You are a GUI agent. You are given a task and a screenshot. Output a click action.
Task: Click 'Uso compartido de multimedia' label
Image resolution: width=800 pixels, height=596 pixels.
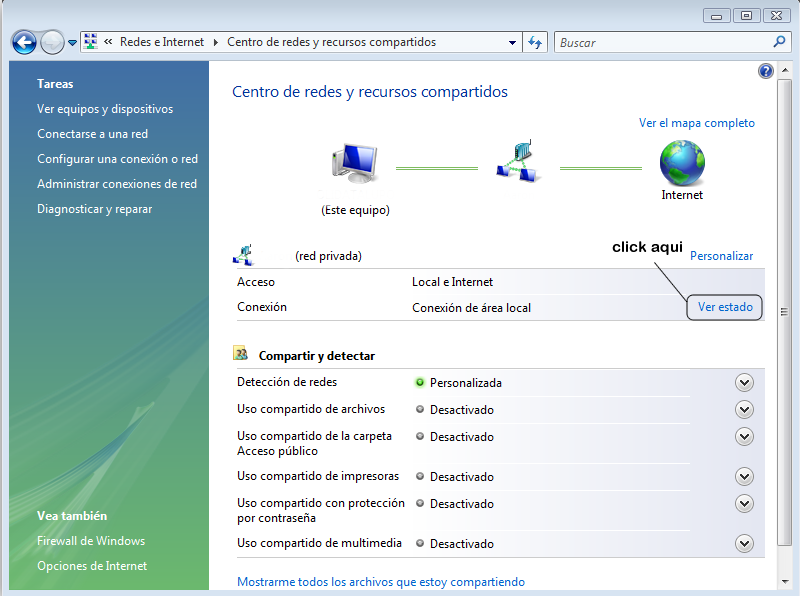tap(319, 543)
